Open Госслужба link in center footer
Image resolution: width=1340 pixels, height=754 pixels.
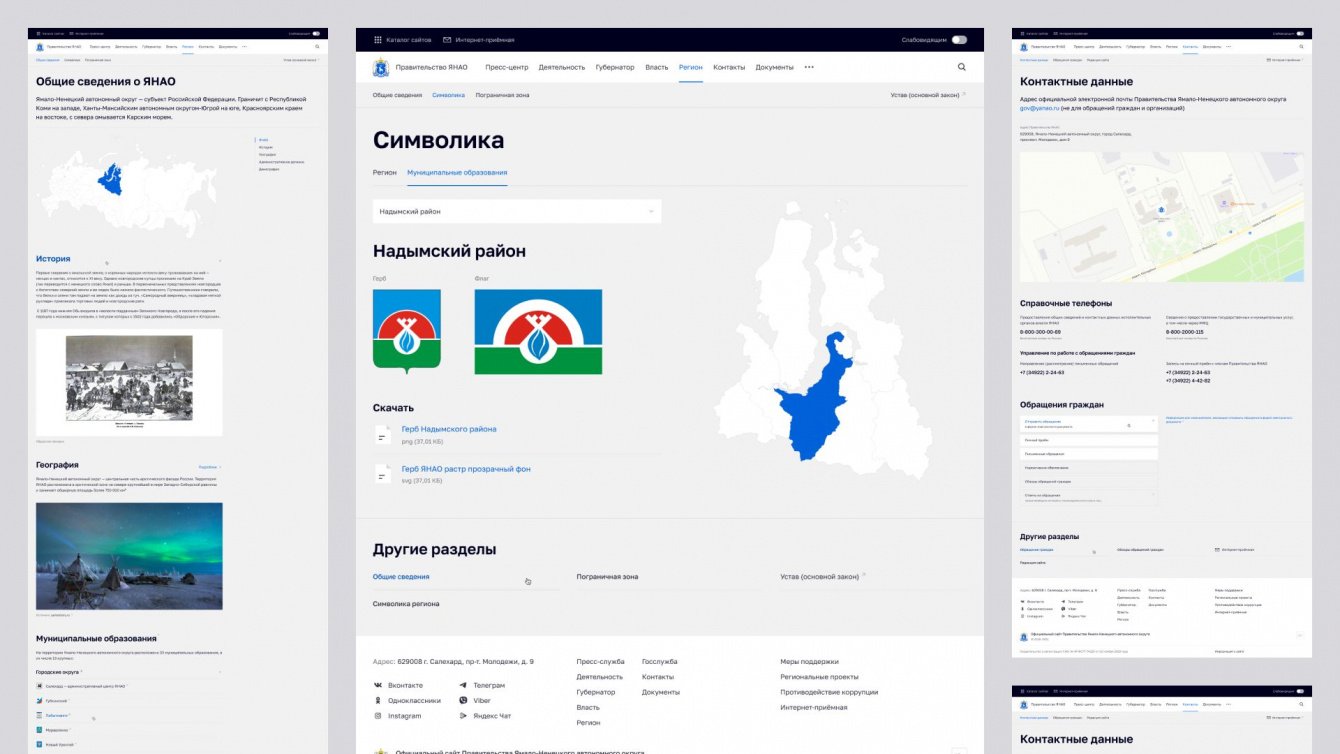660,662
